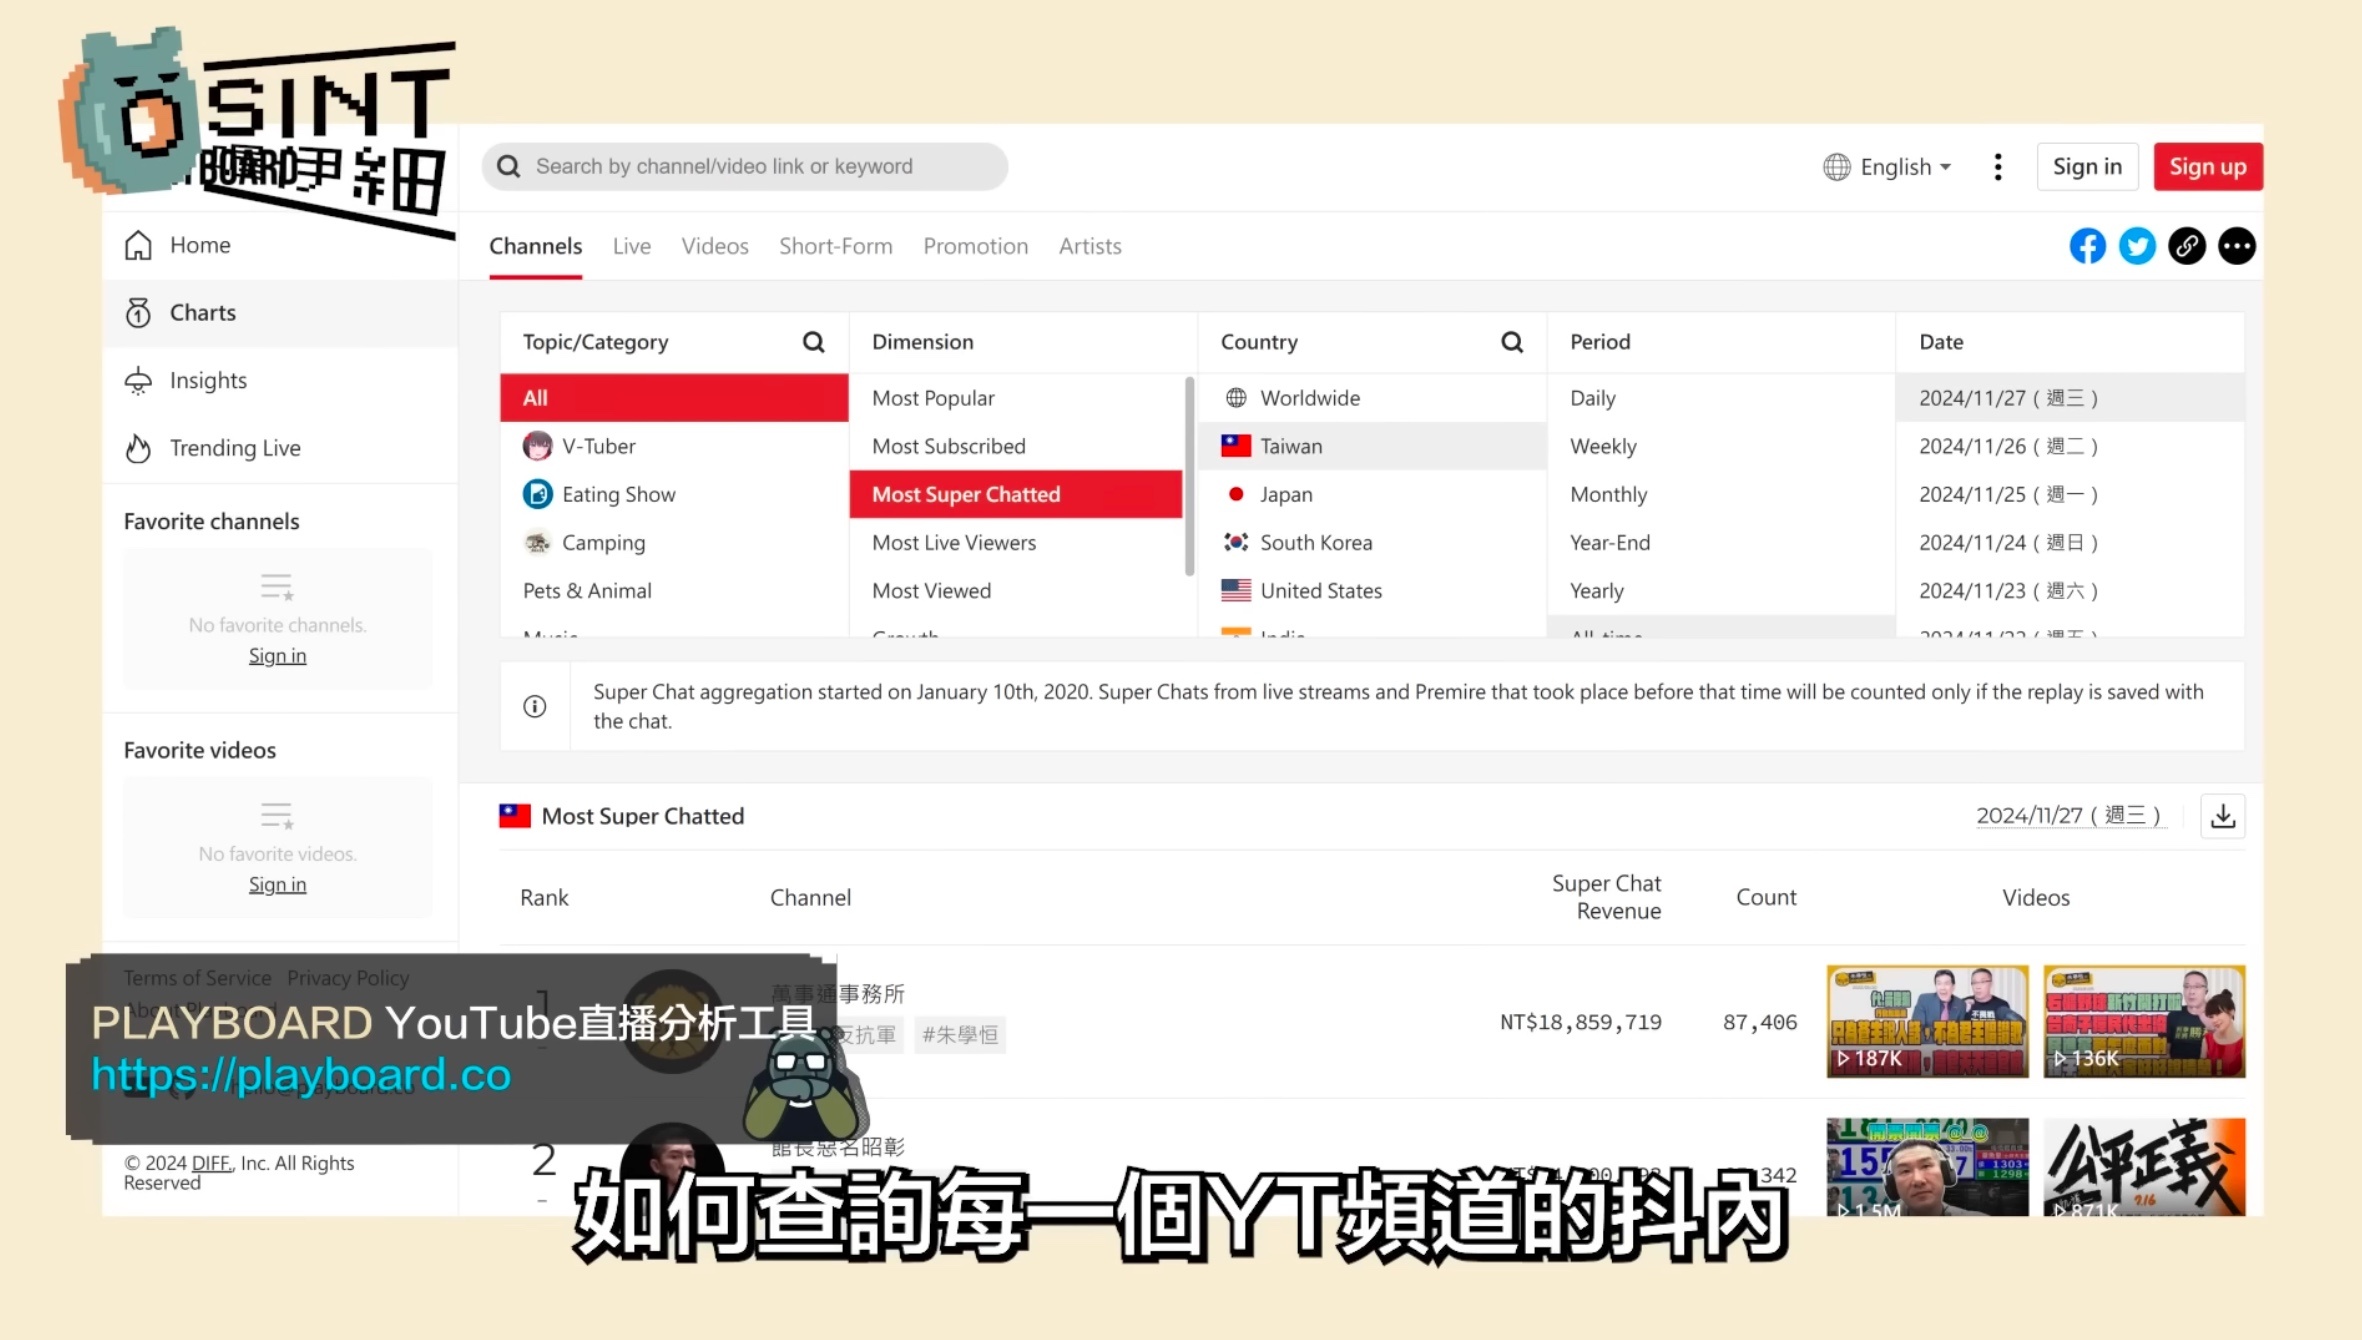Pick date 2024/11/27 in Date list

(2070, 398)
